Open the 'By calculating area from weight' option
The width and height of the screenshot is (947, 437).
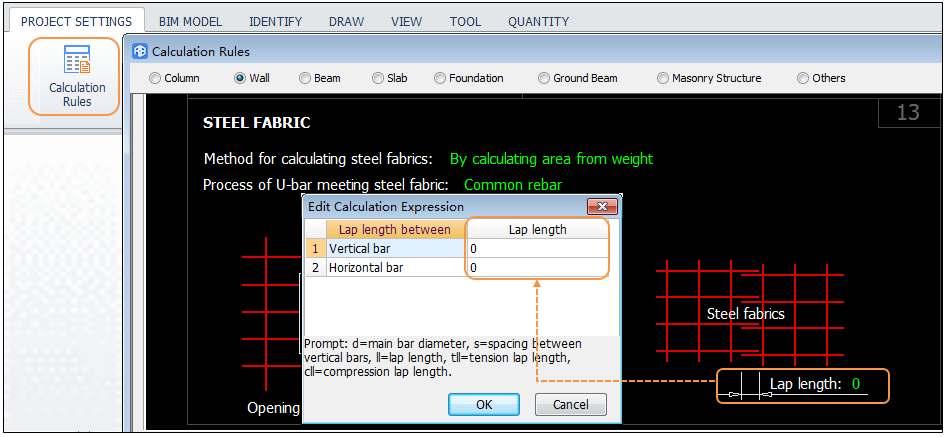click(551, 159)
